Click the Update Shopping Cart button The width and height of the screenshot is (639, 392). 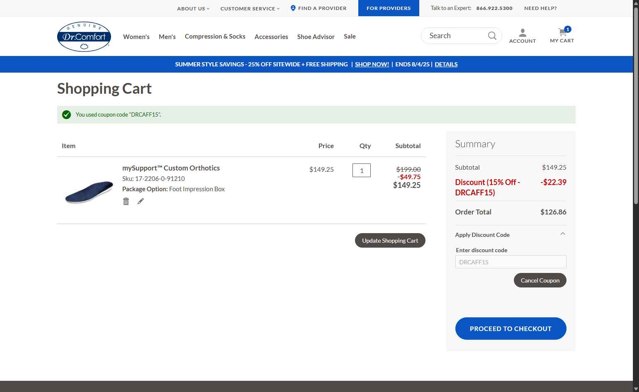click(390, 240)
